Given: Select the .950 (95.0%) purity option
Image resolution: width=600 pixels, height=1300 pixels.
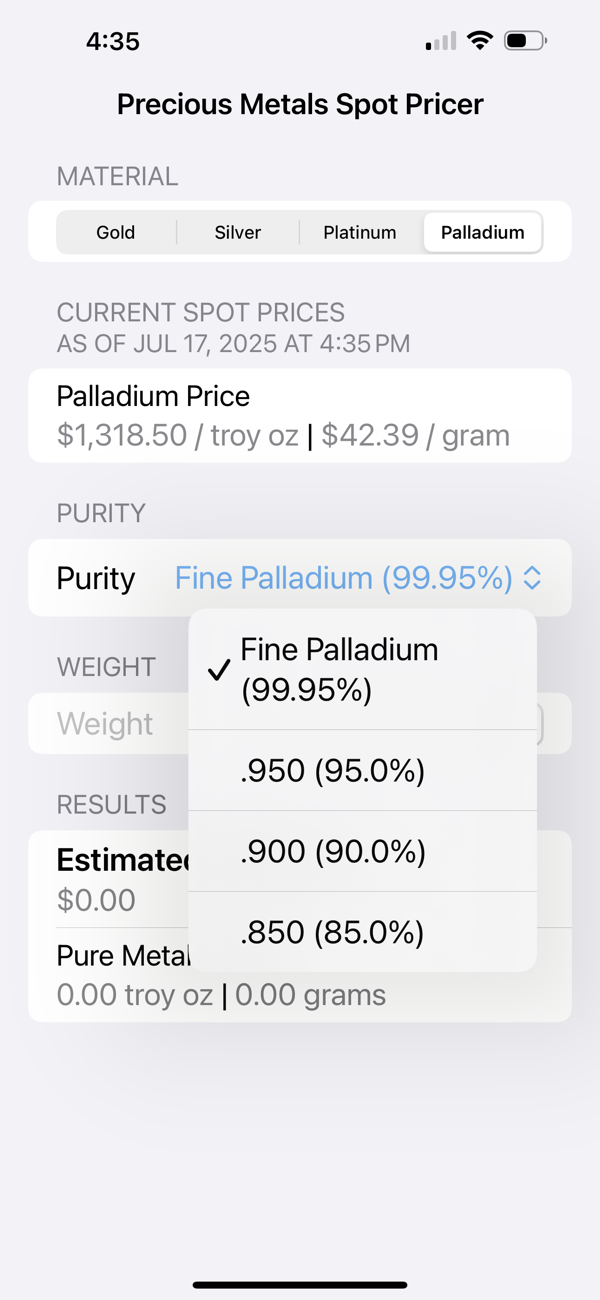Looking at the screenshot, I should 362,771.
